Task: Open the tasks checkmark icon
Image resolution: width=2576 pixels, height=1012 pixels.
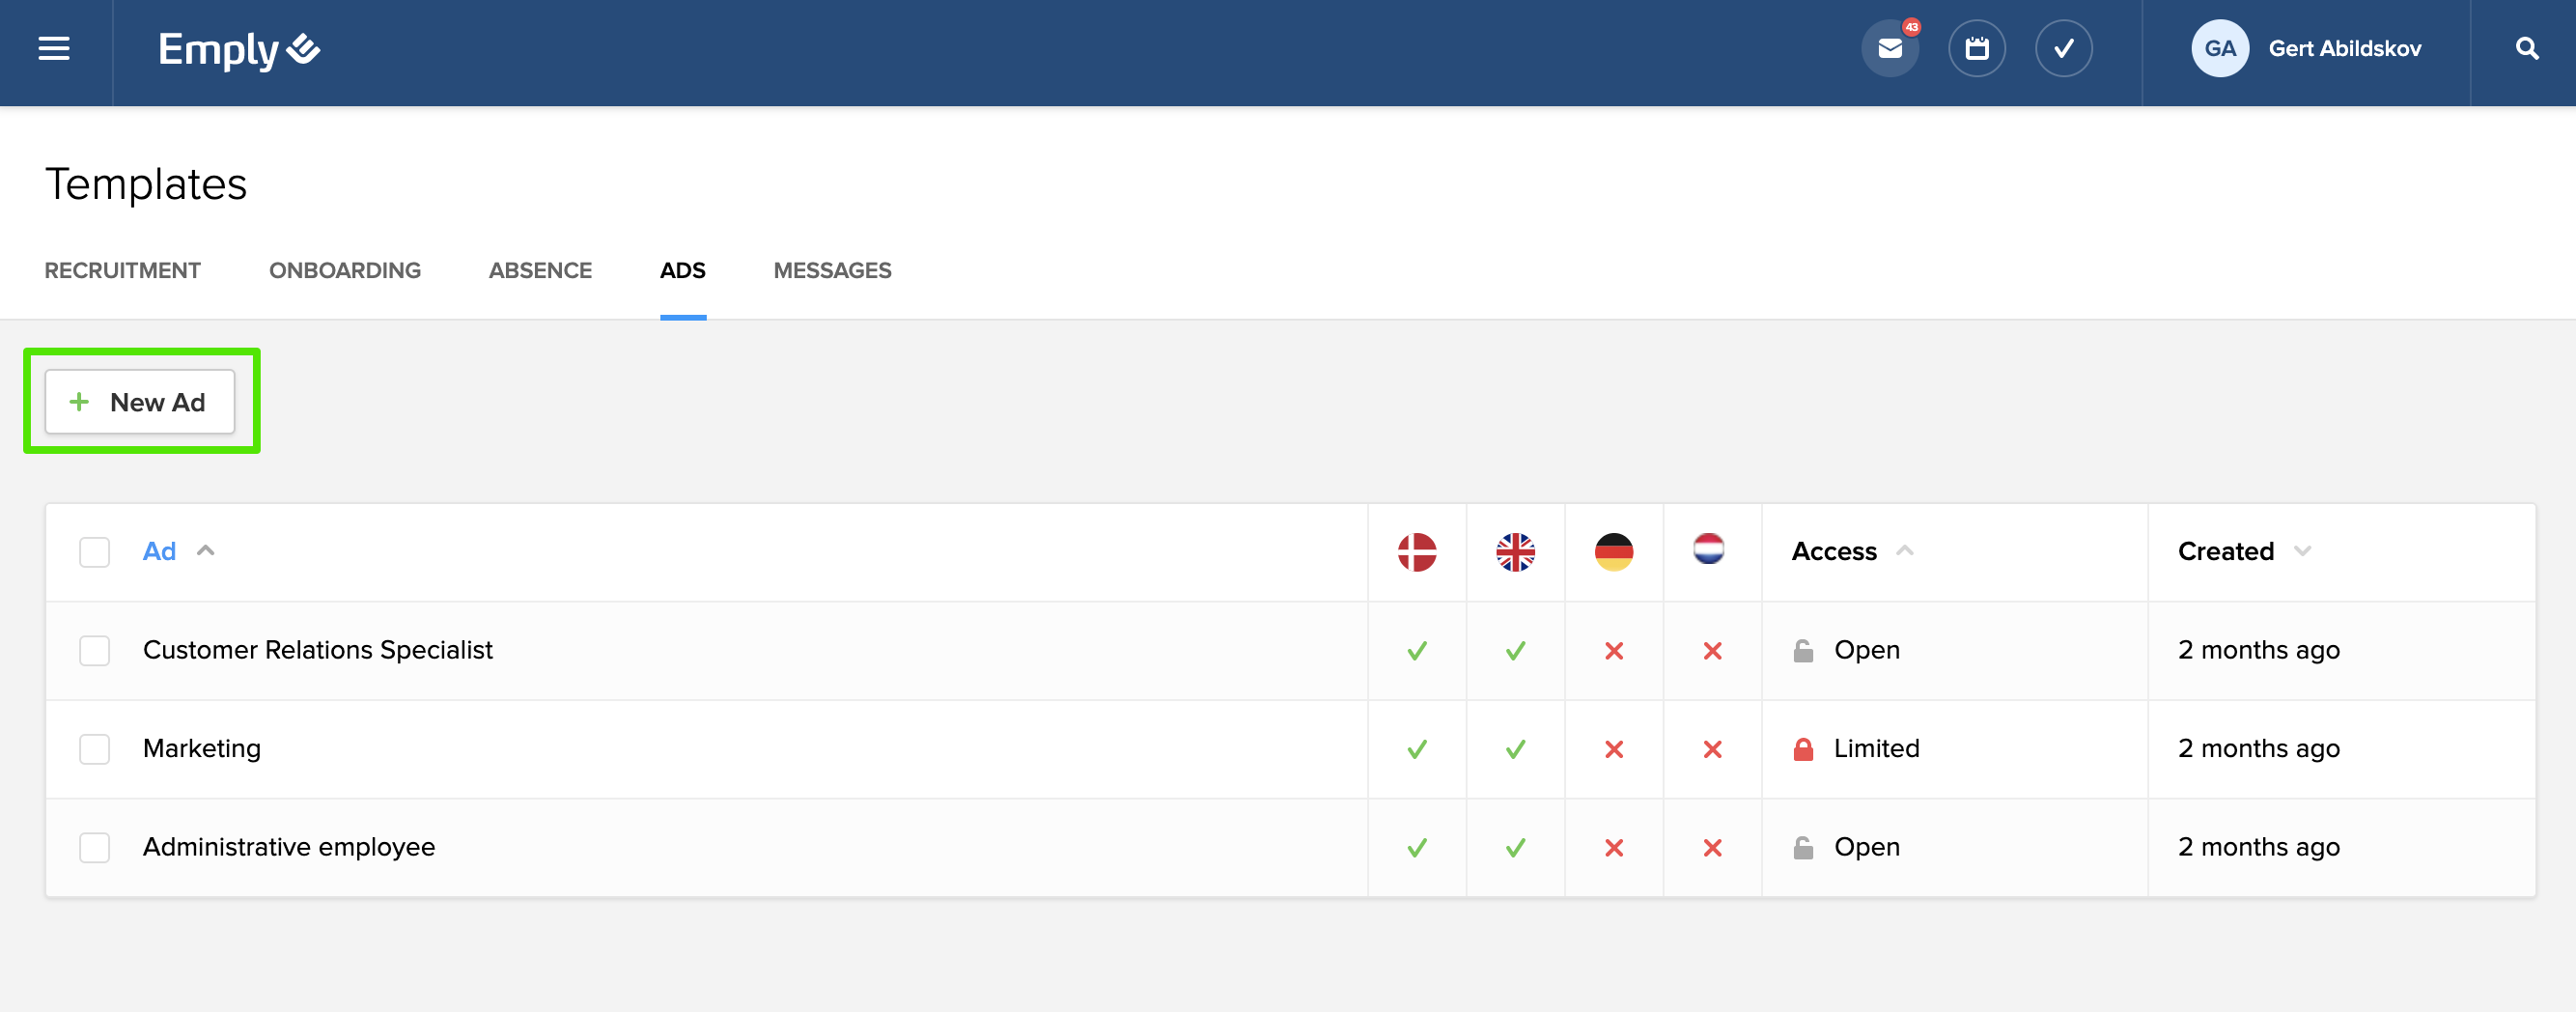Action: click(2063, 49)
